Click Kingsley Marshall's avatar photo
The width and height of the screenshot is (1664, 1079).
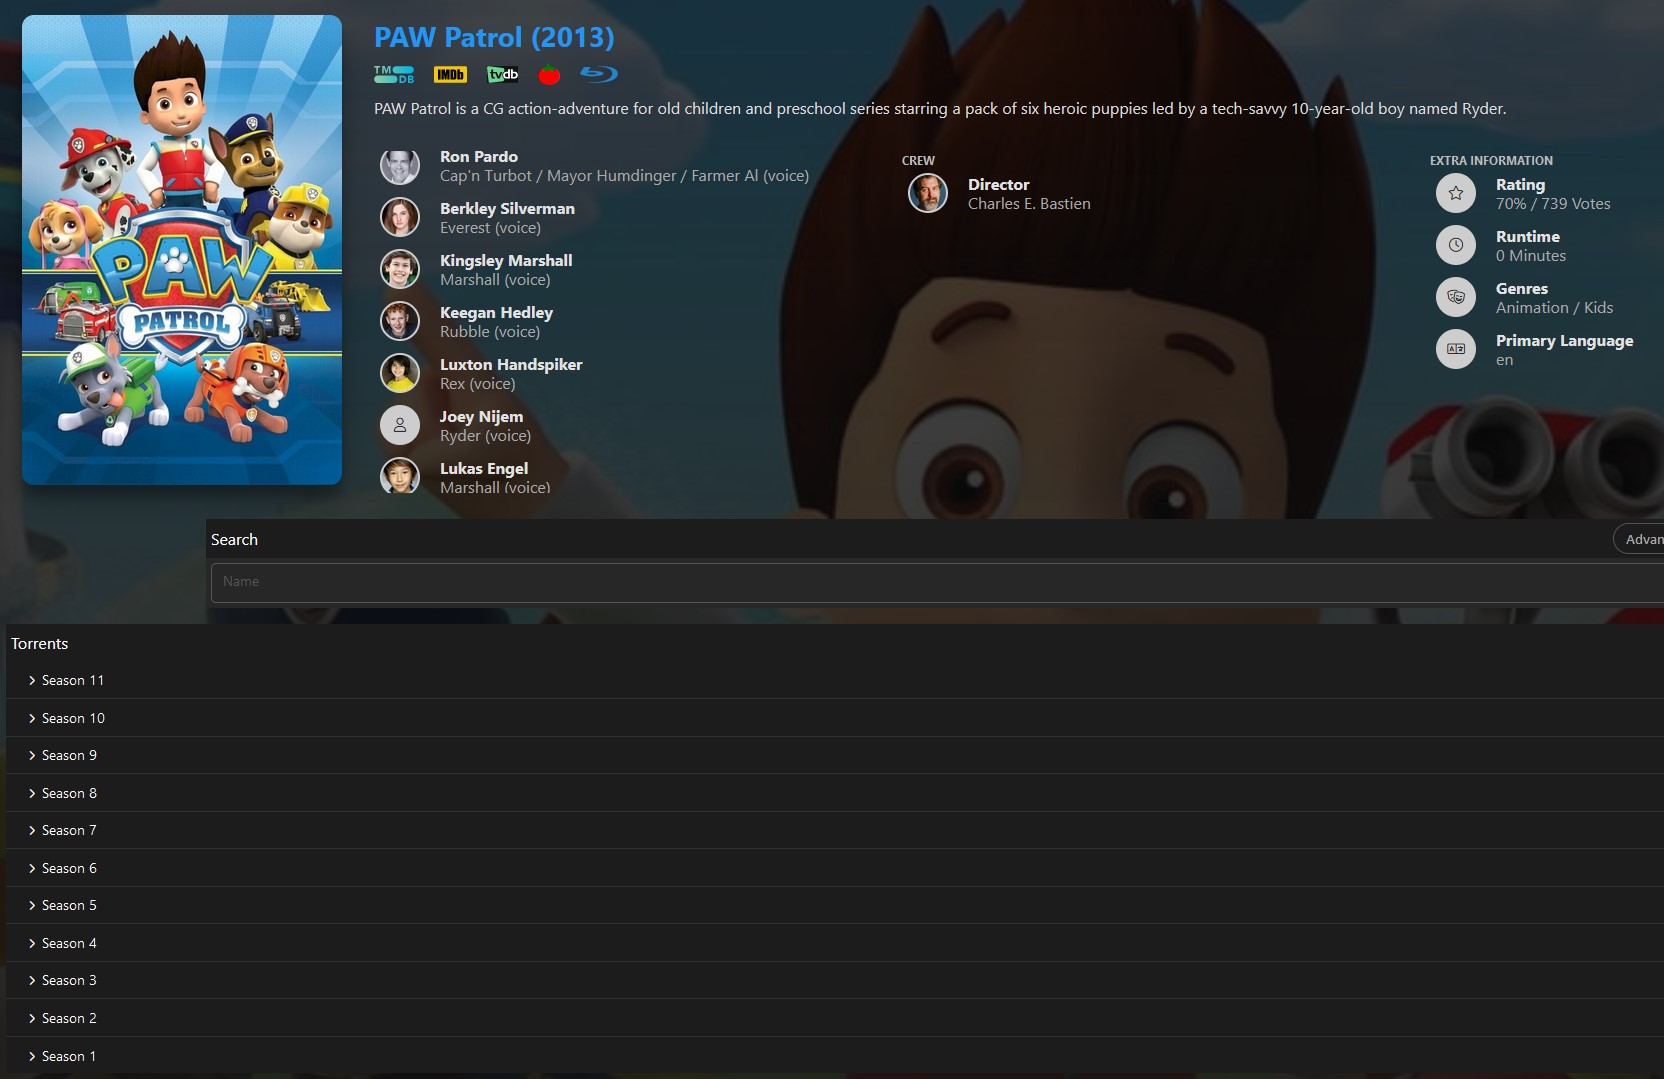point(400,269)
